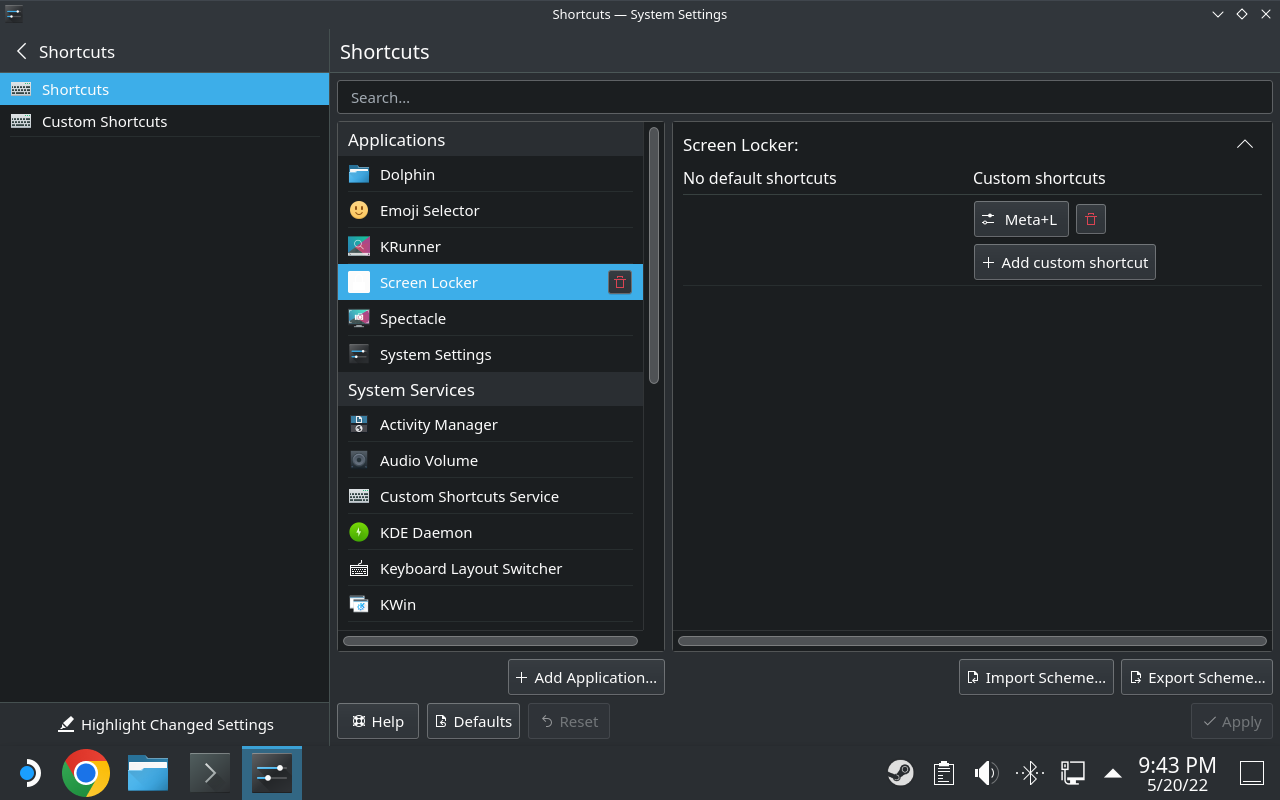
Task: Select the Emoji Selector entry
Action: (x=490, y=210)
